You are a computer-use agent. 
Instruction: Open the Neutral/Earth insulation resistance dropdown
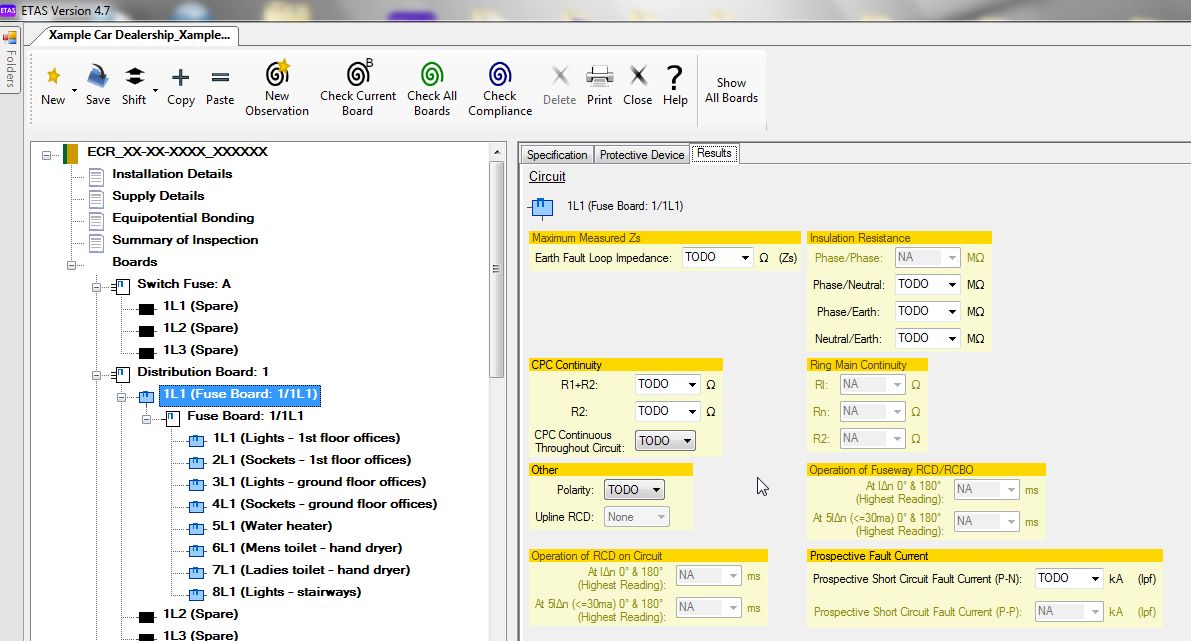point(952,338)
